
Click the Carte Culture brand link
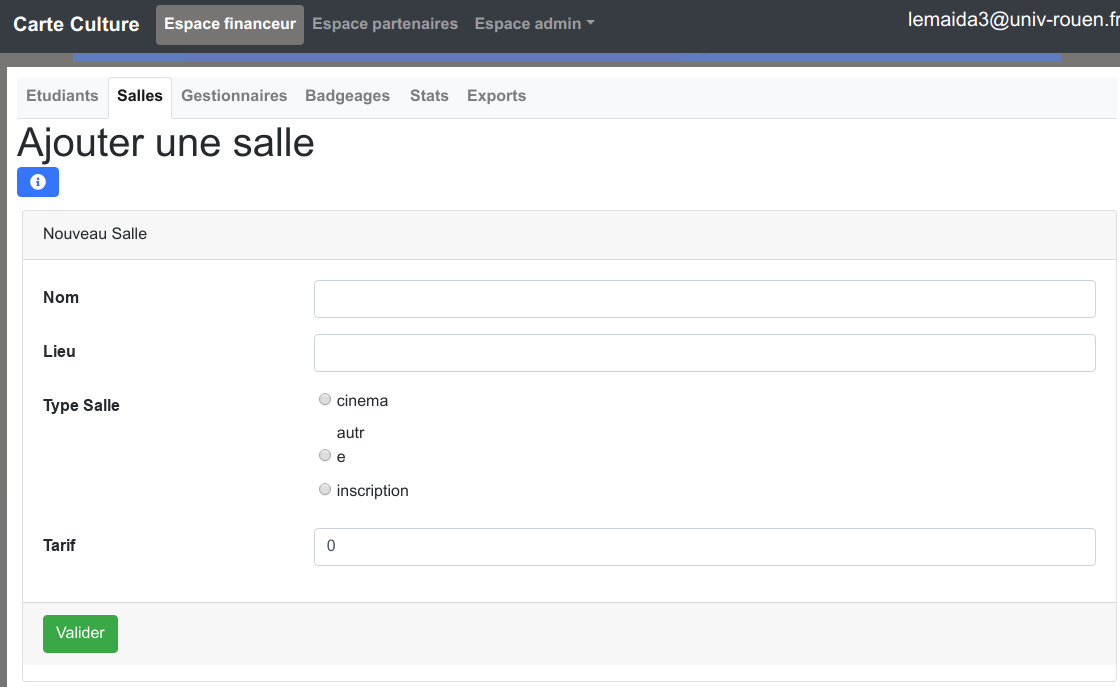click(x=76, y=24)
